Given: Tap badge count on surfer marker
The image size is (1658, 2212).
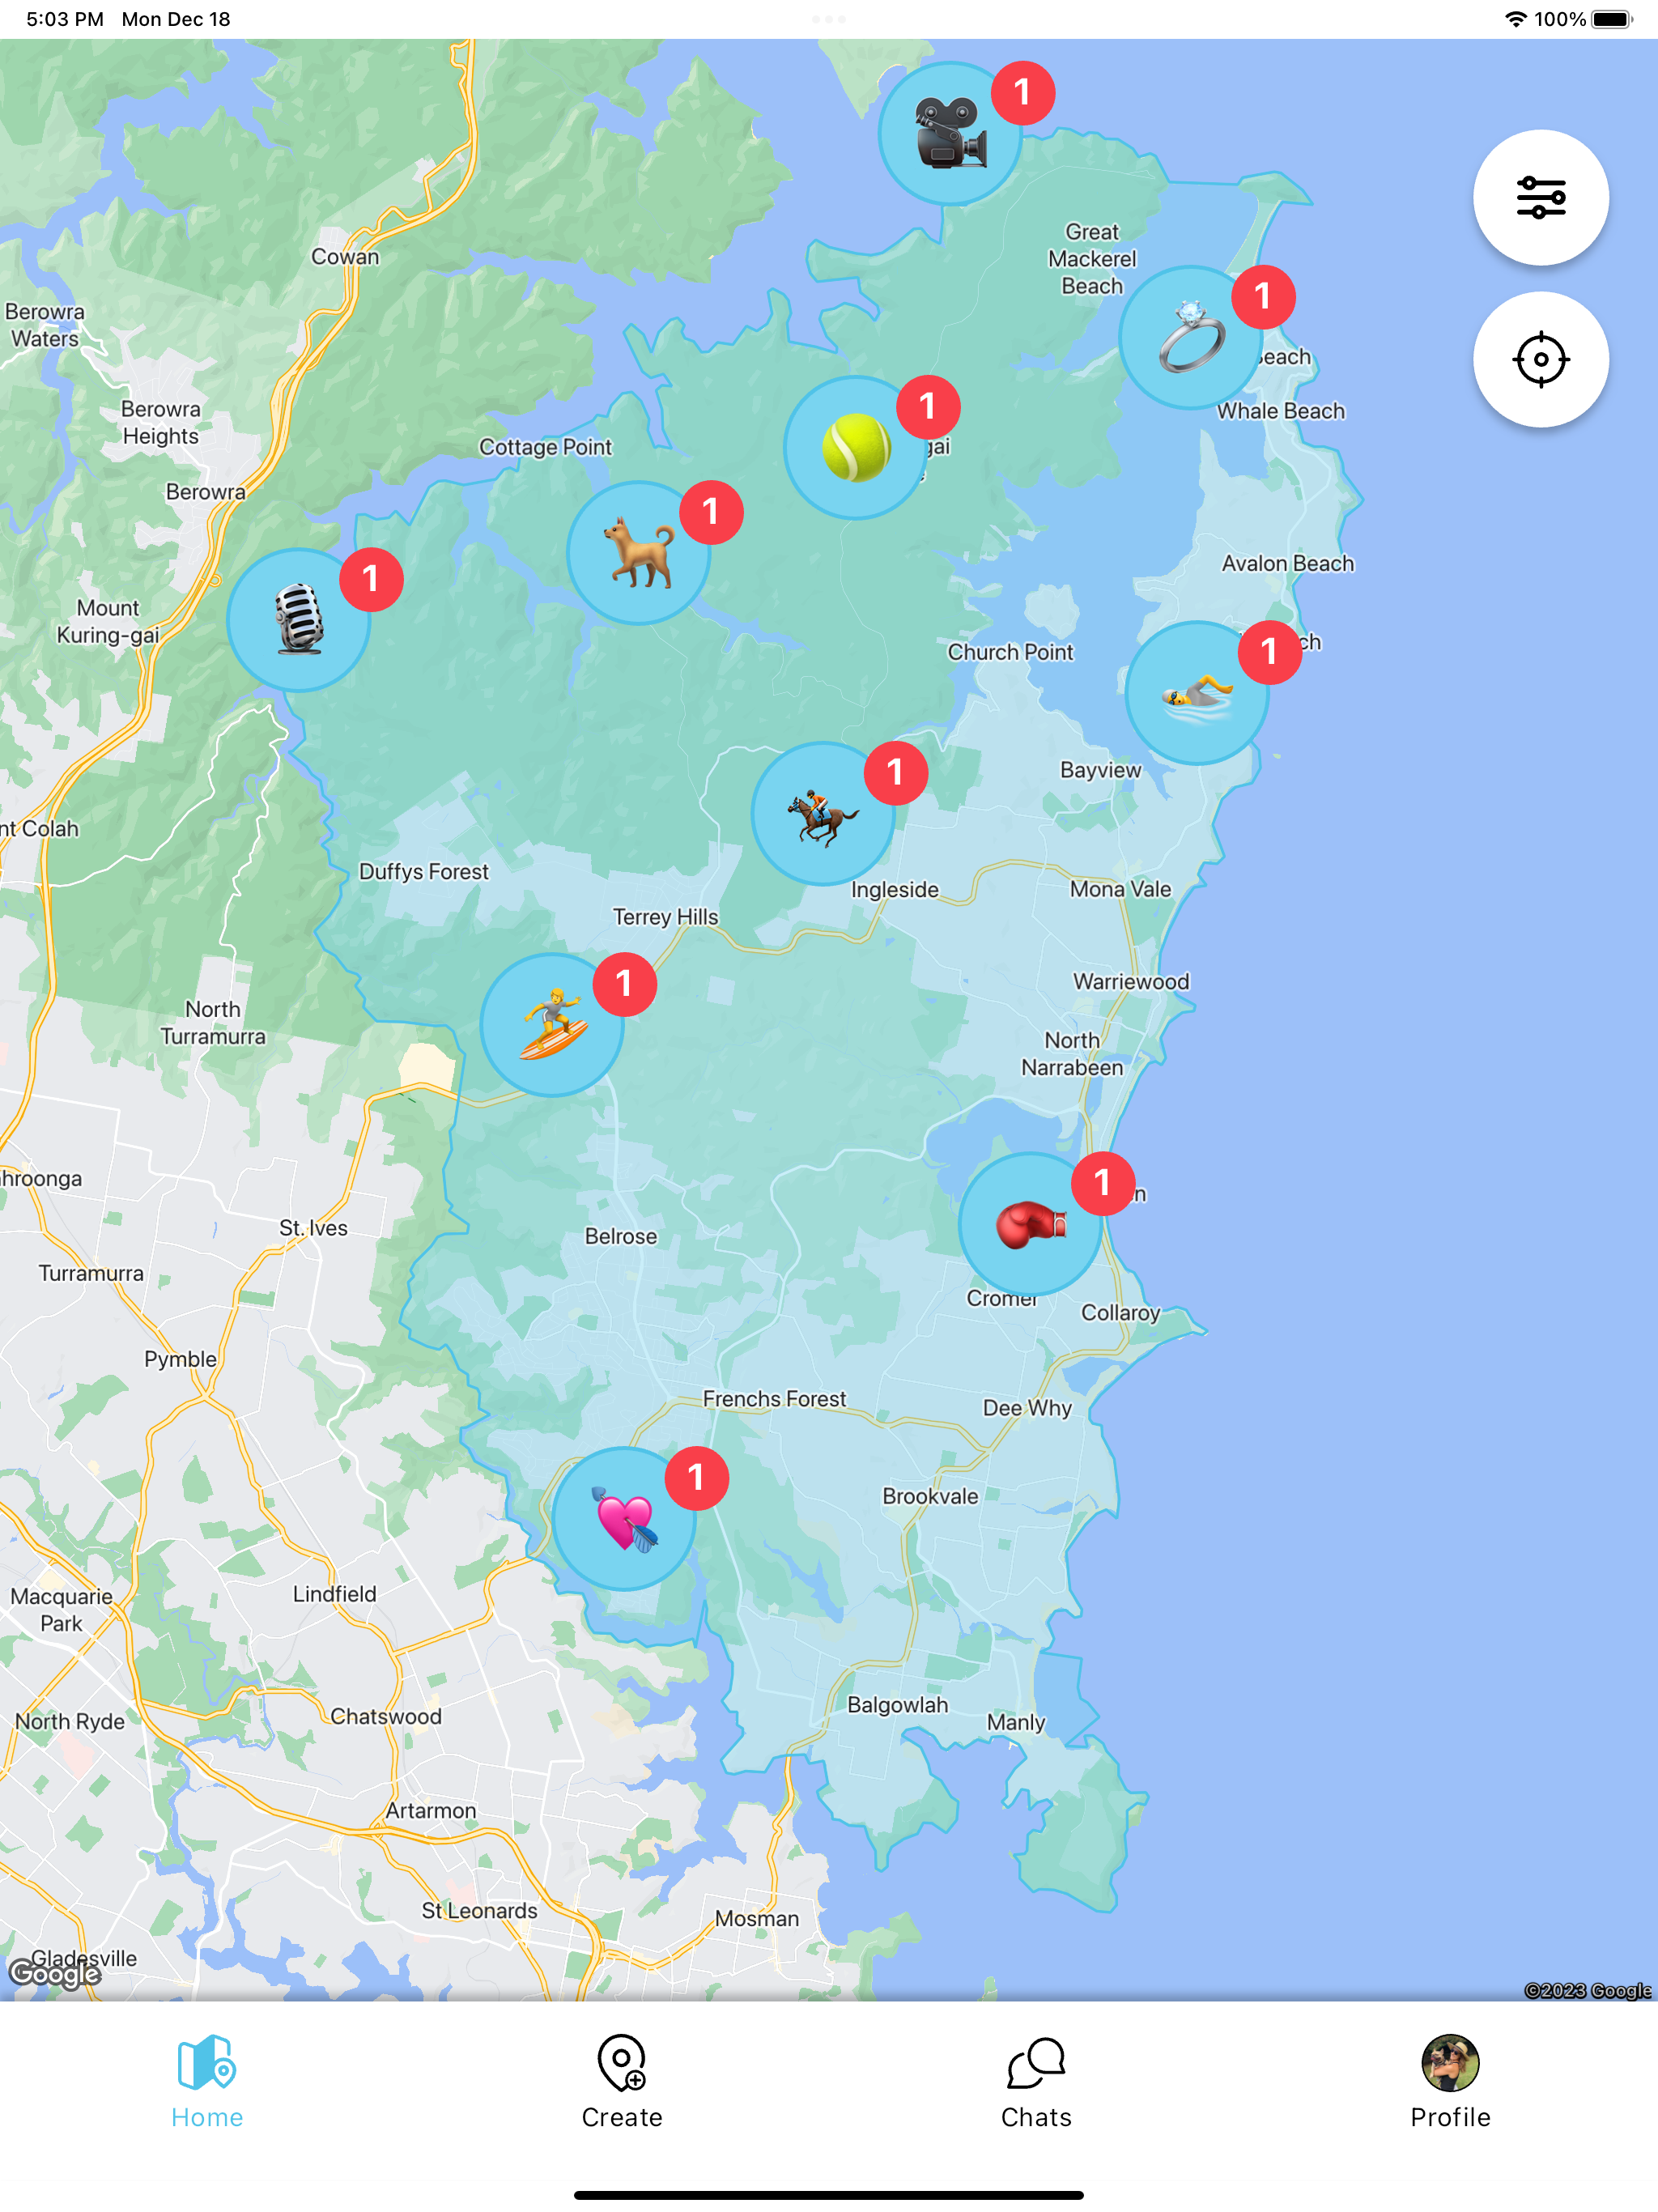Looking at the screenshot, I should tap(625, 985).
